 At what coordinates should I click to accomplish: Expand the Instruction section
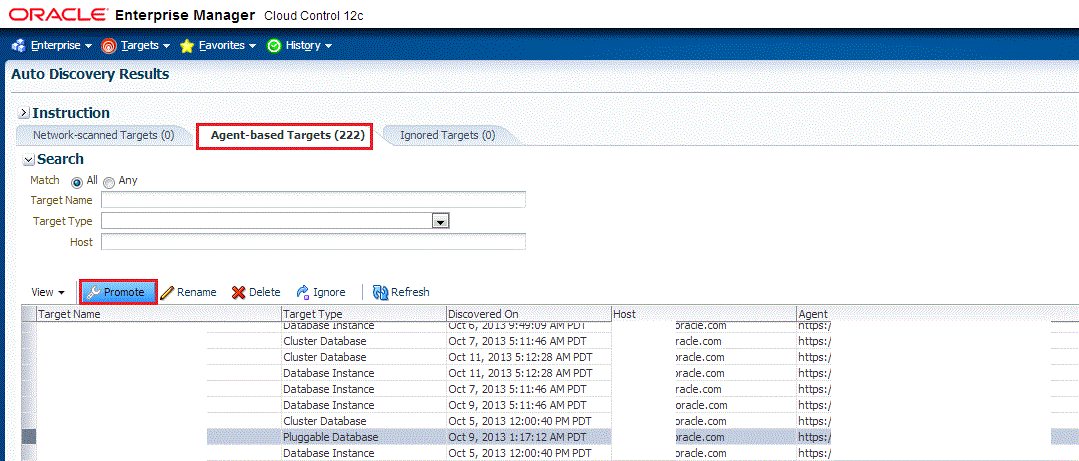(23, 113)
